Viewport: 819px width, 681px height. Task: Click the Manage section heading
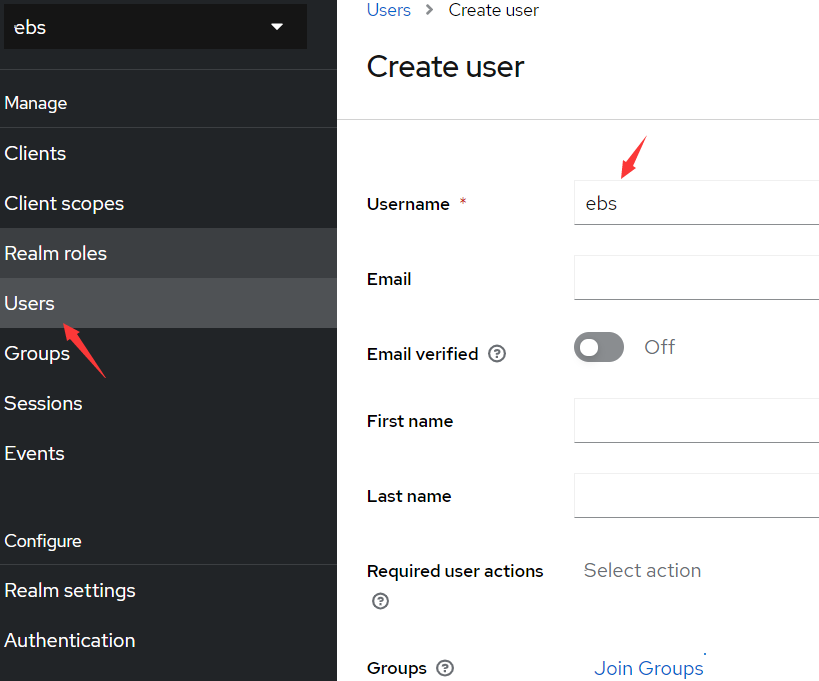36,103
